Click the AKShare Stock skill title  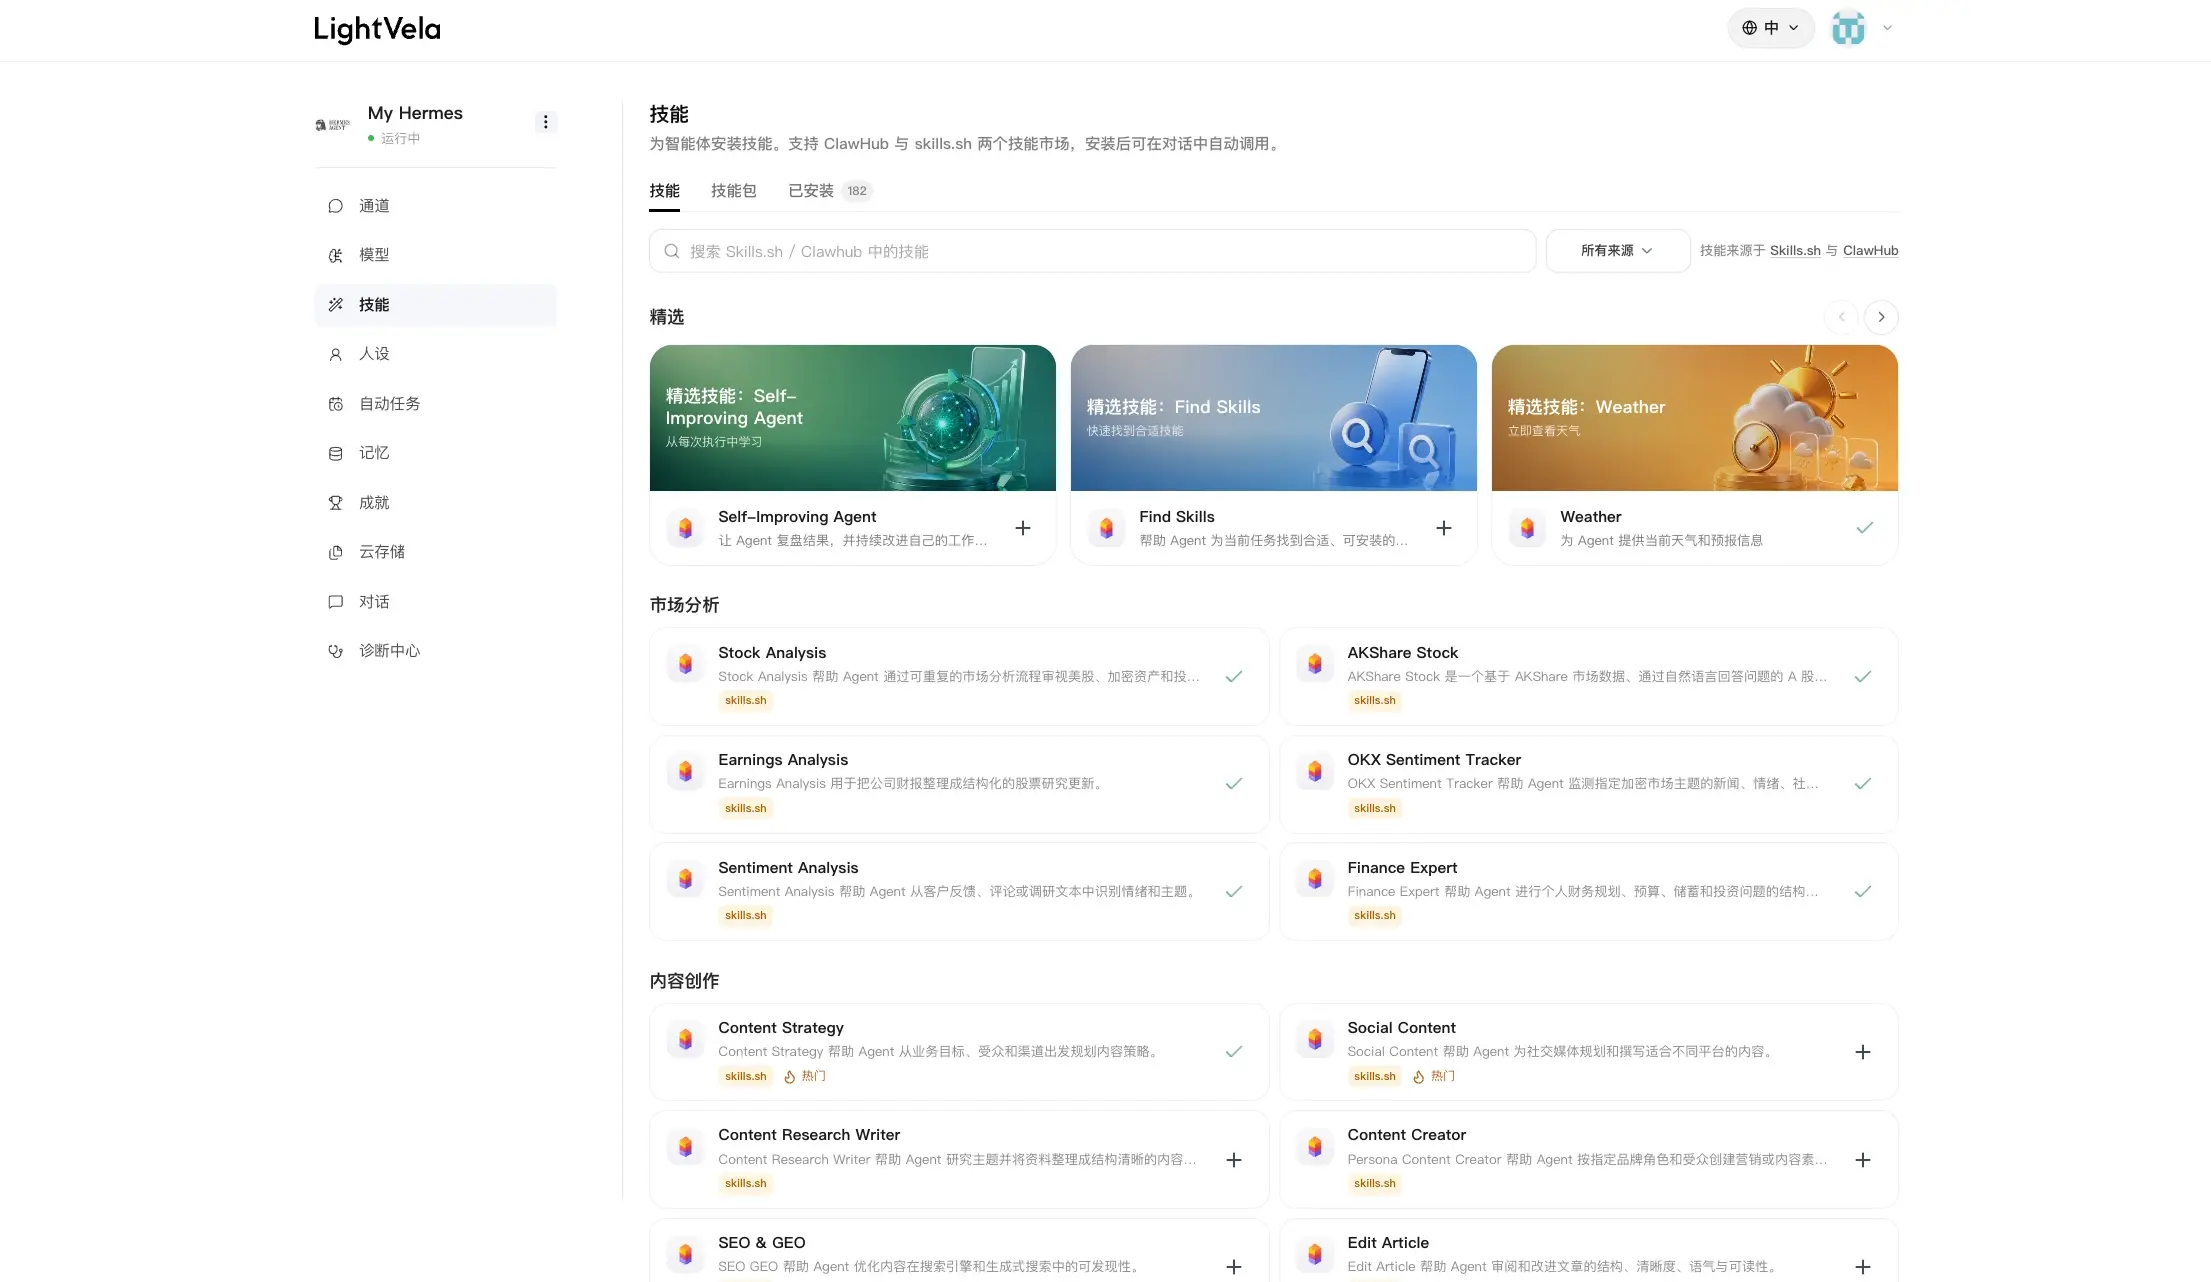(1402, 653)
